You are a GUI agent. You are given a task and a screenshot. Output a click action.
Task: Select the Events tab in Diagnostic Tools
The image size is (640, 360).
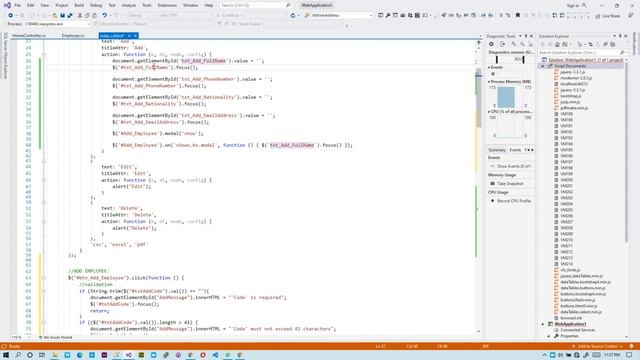click(x=515, y=150)
